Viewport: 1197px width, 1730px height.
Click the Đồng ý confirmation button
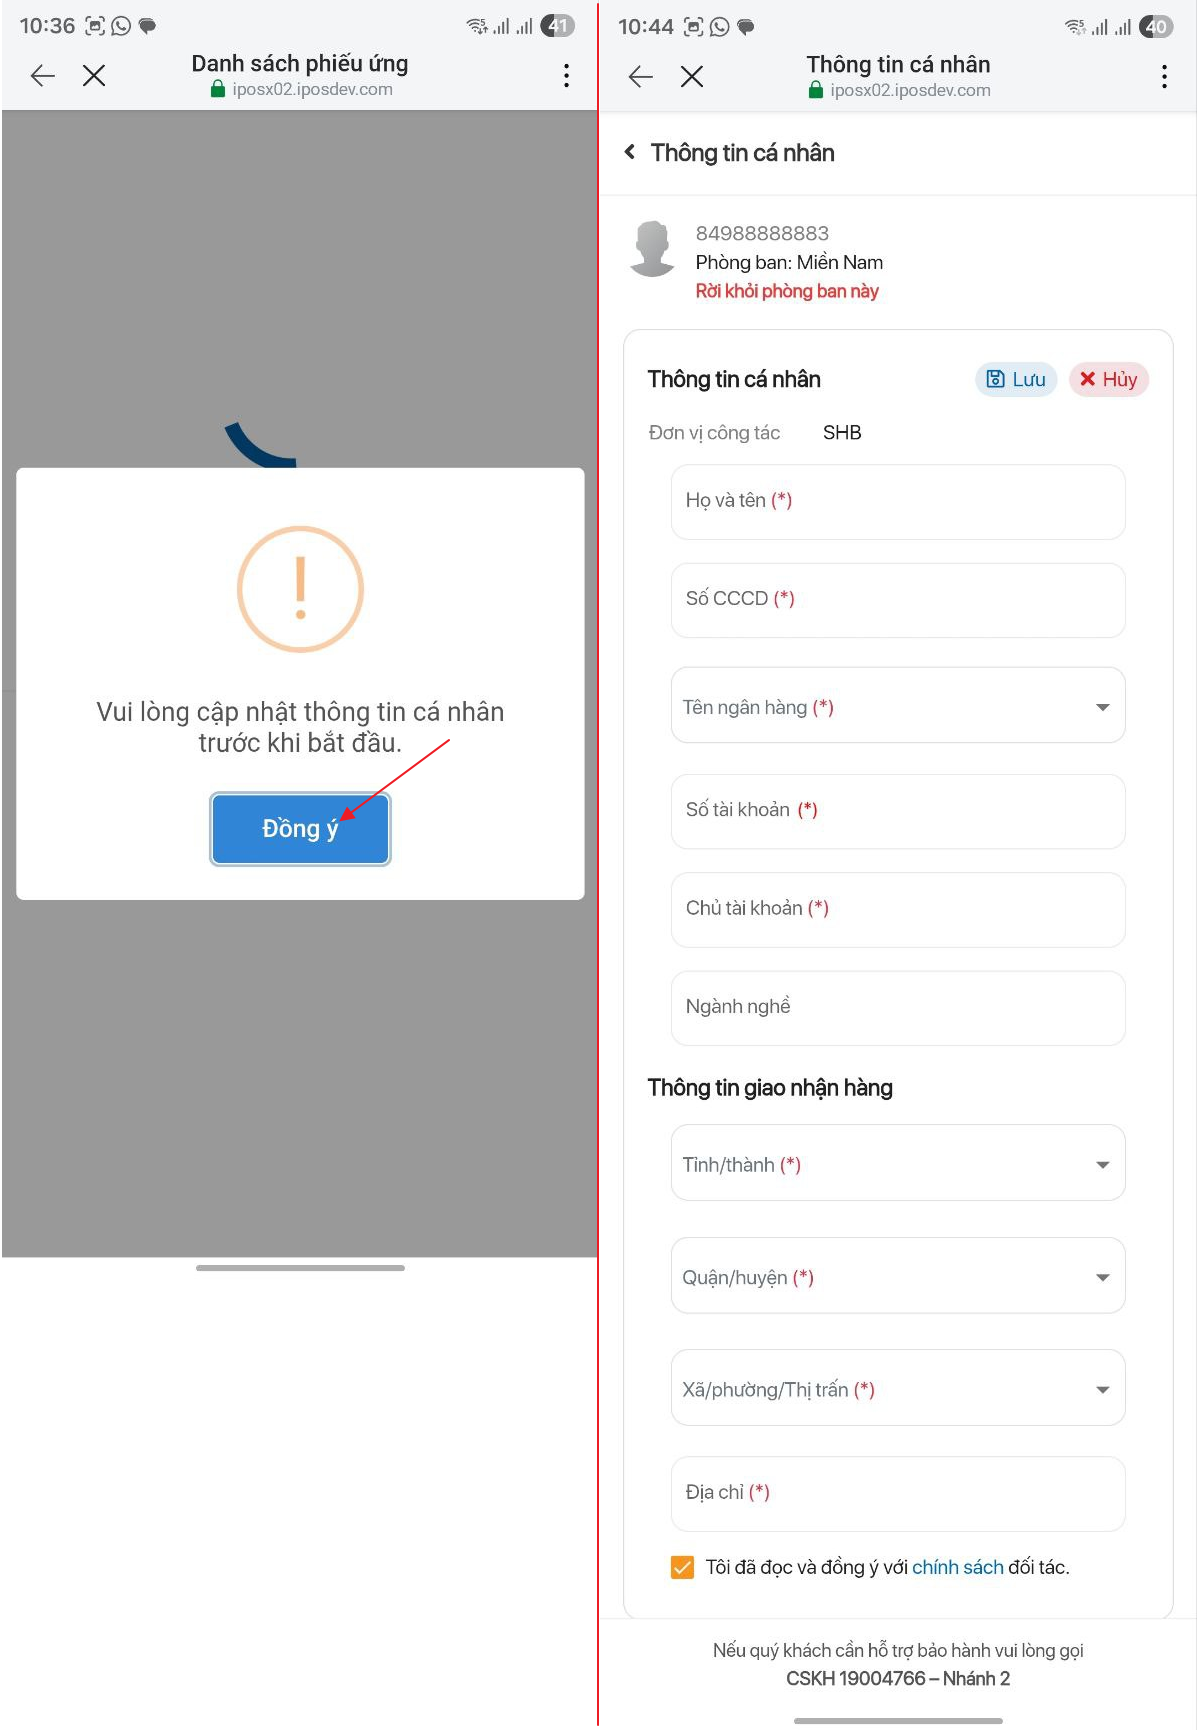[300, 828]
